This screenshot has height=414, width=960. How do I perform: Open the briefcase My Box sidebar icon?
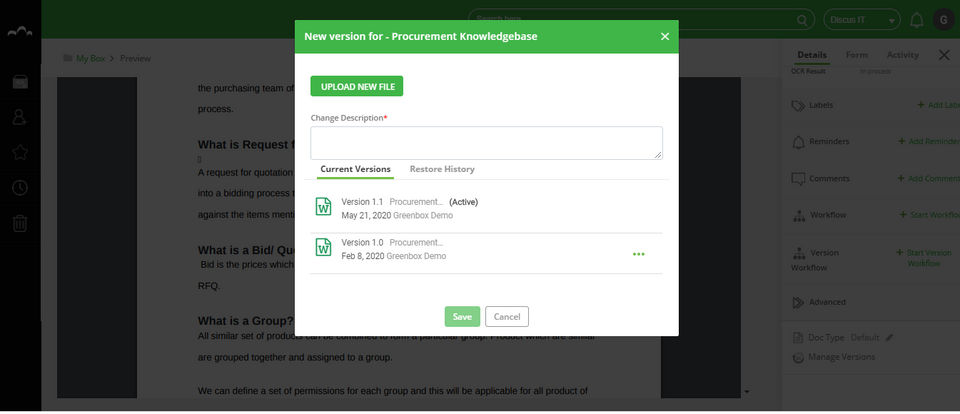click(20, 81)
